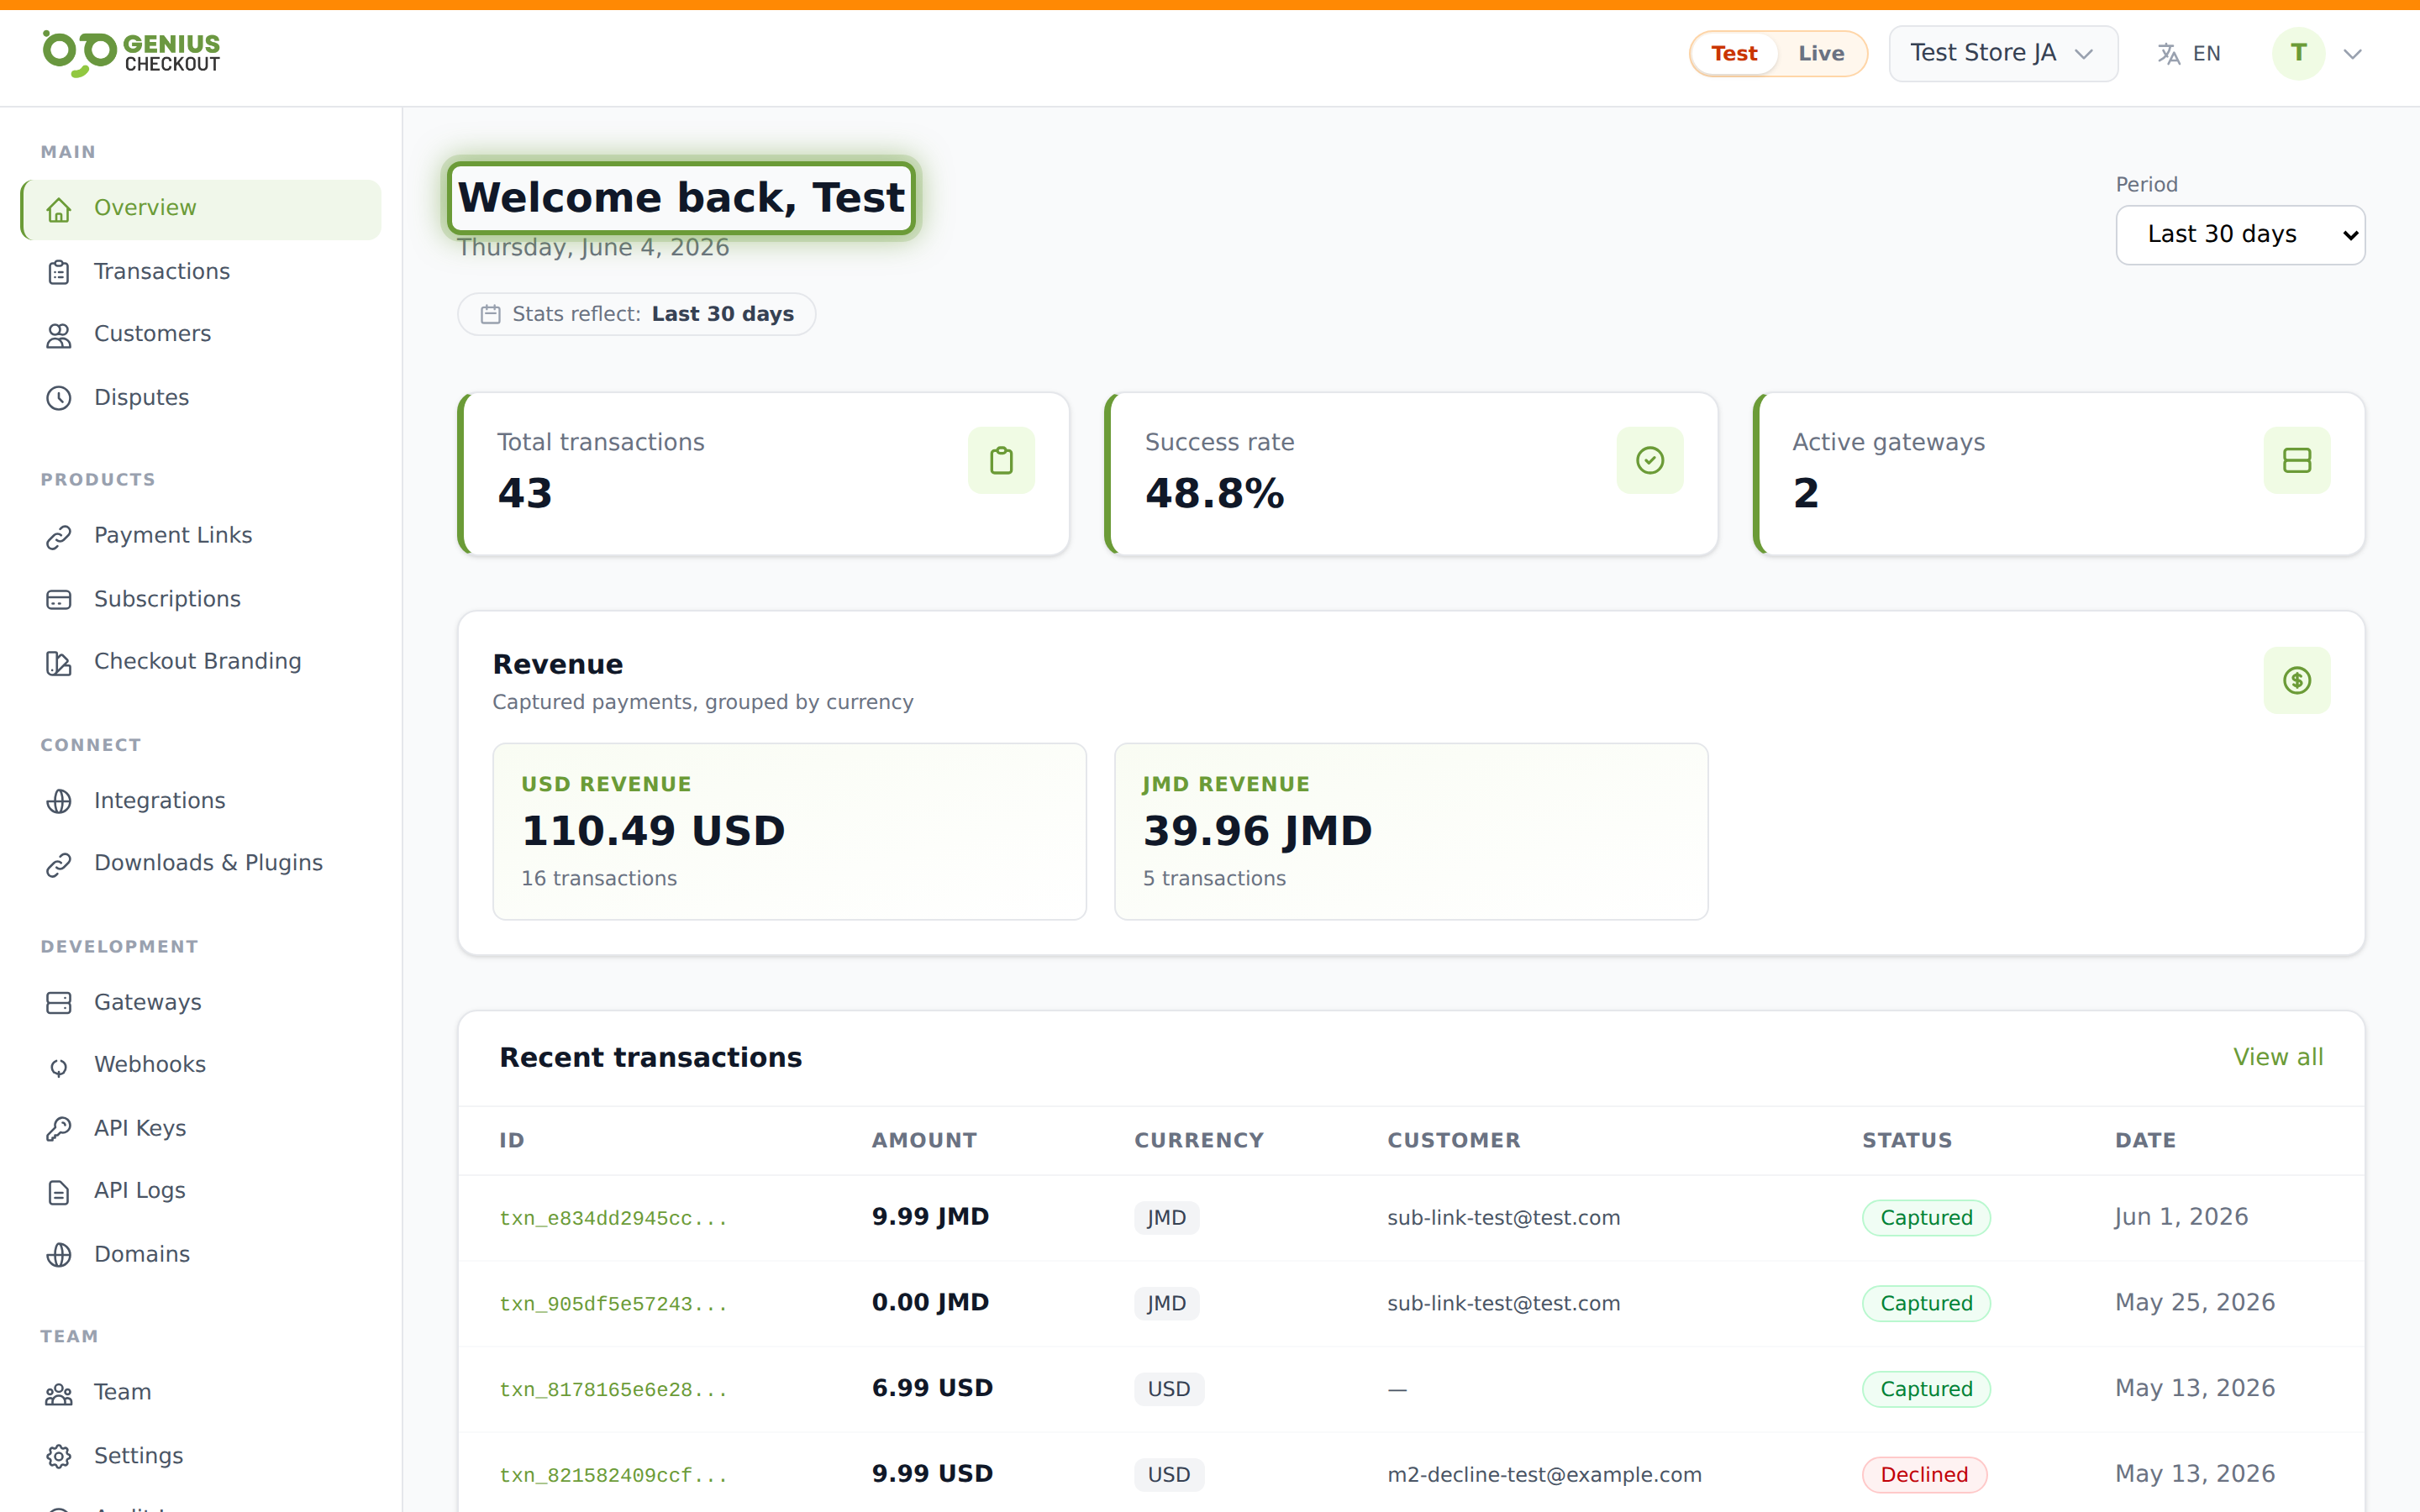Open API Logs
The image size is (2420, 1512).
(x=201, y=1192)
